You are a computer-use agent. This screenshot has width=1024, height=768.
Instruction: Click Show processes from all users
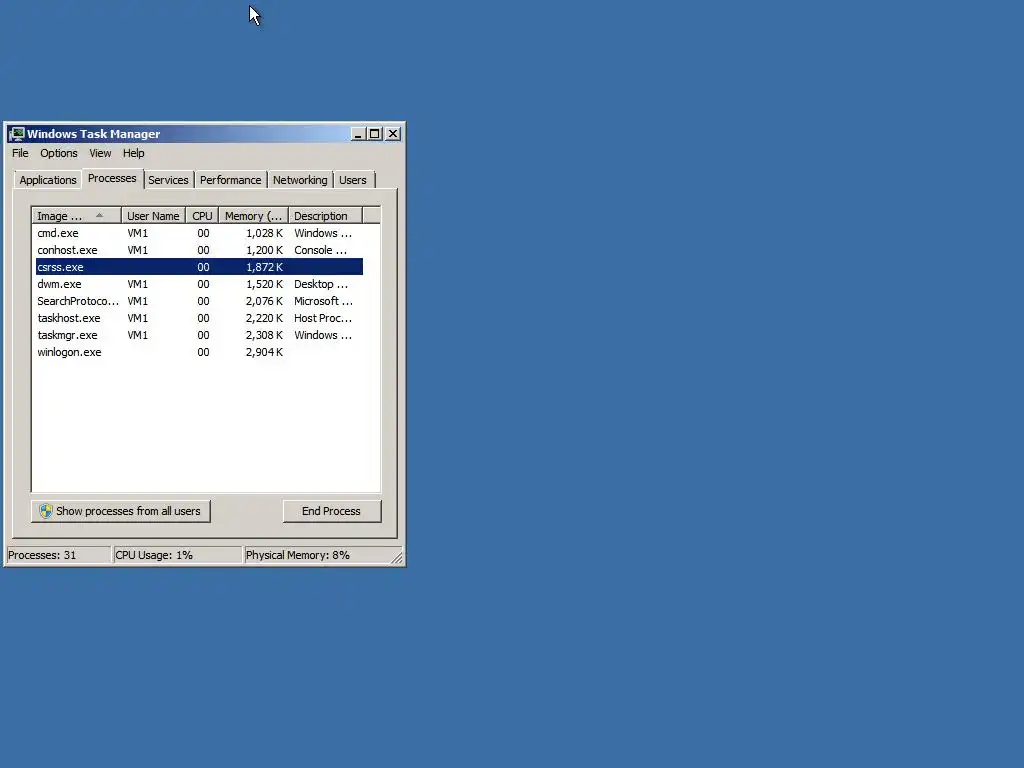coord(121,511)
